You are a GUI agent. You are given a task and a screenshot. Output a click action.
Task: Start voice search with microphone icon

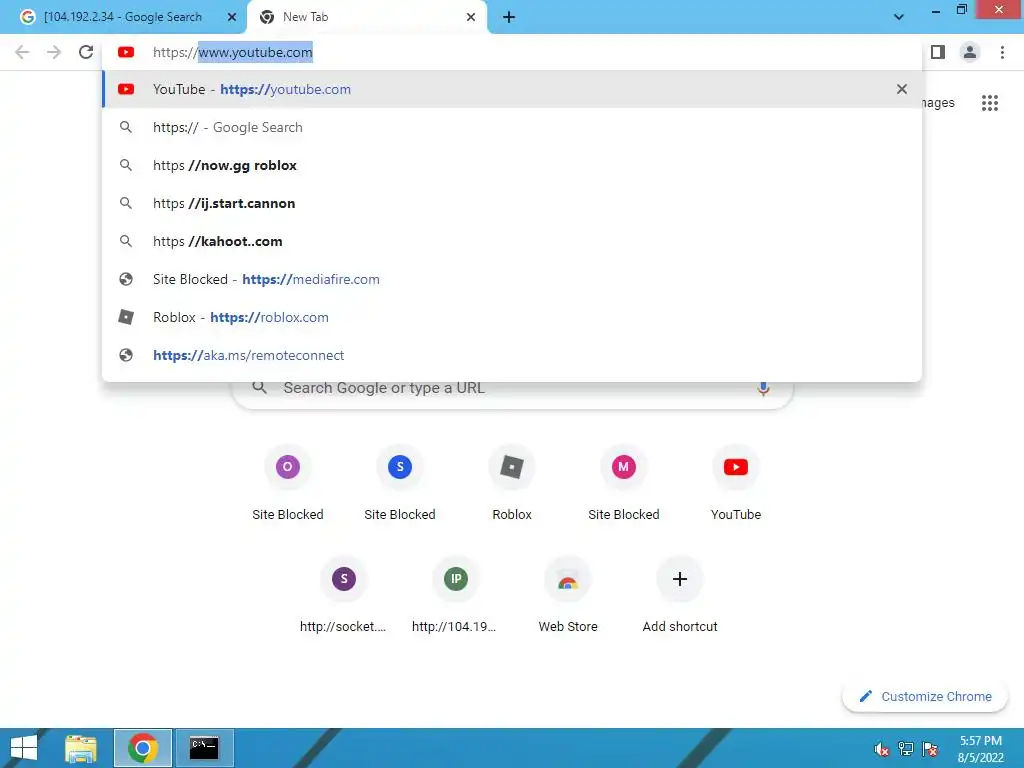tap(763, 388)
